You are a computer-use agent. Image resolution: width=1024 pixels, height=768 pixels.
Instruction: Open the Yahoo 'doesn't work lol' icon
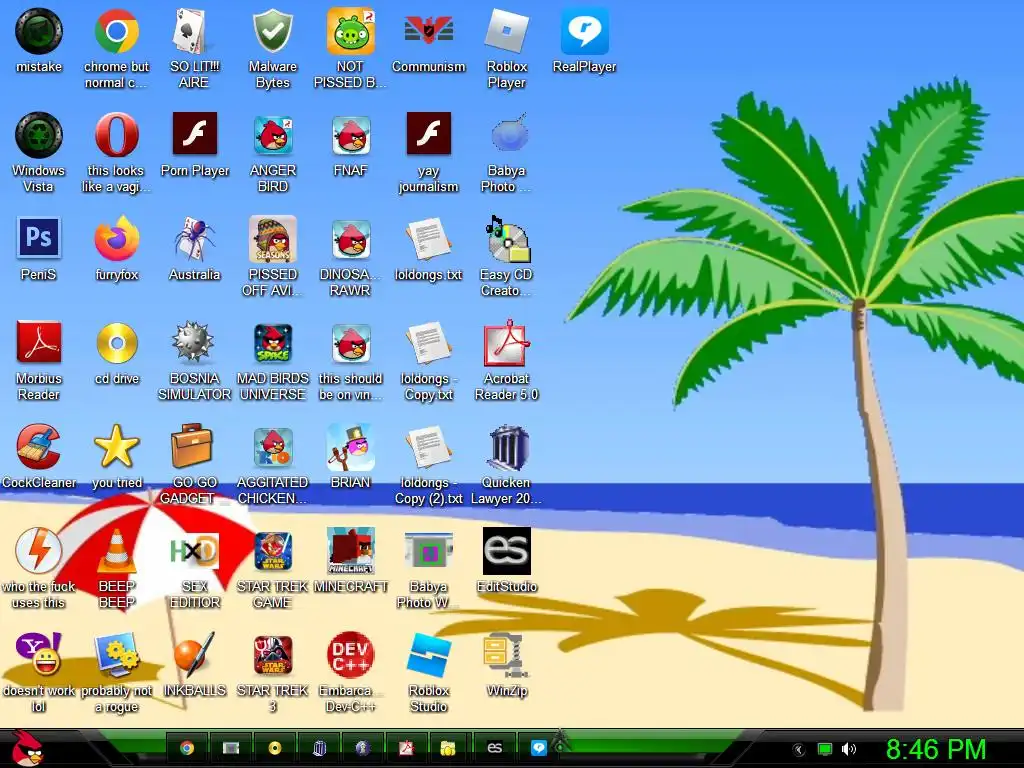pyautogui.click(x=39, y=654)
